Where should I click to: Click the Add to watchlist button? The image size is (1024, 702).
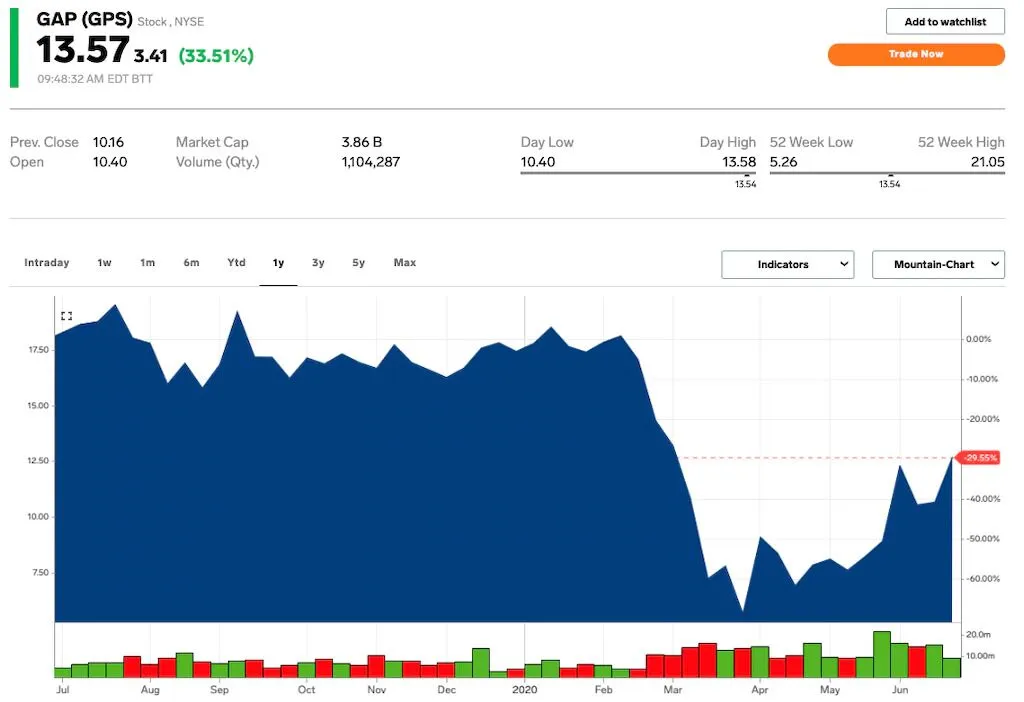(945, 22)
